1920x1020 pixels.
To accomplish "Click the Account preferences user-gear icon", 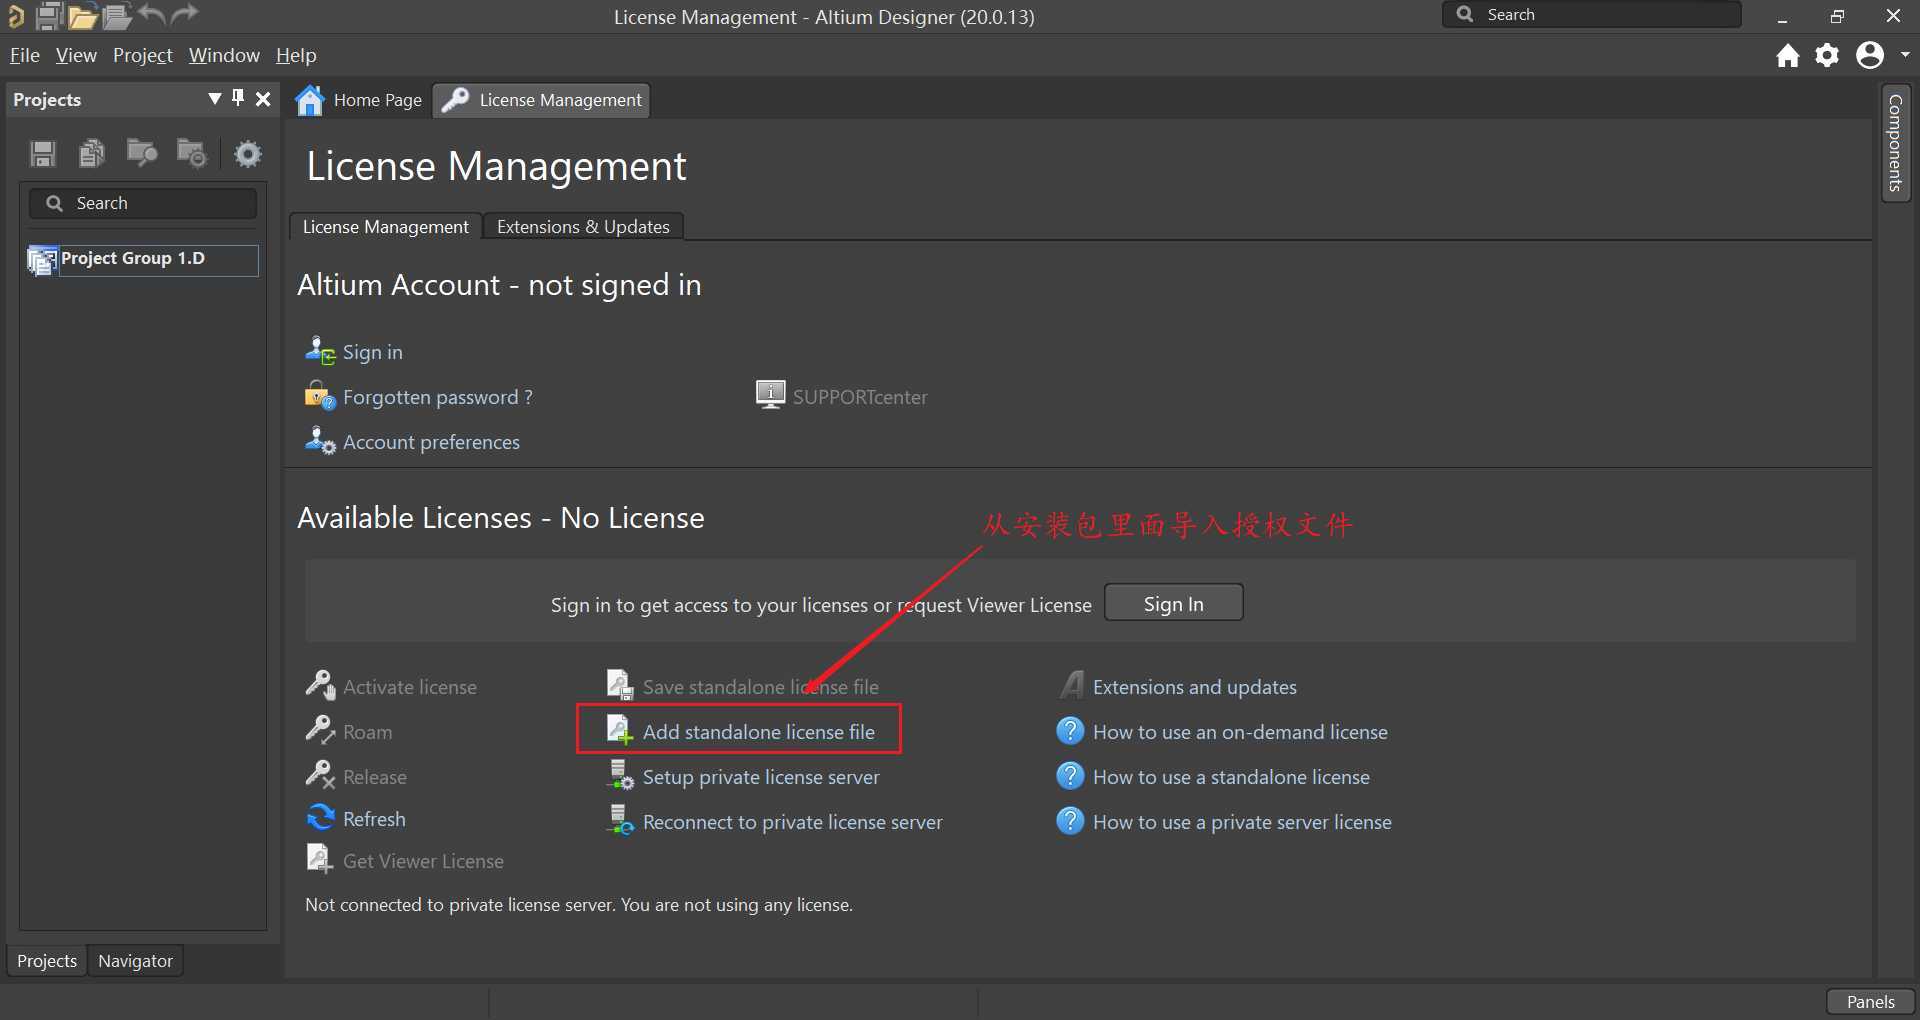I will click(x=320, y=440).
